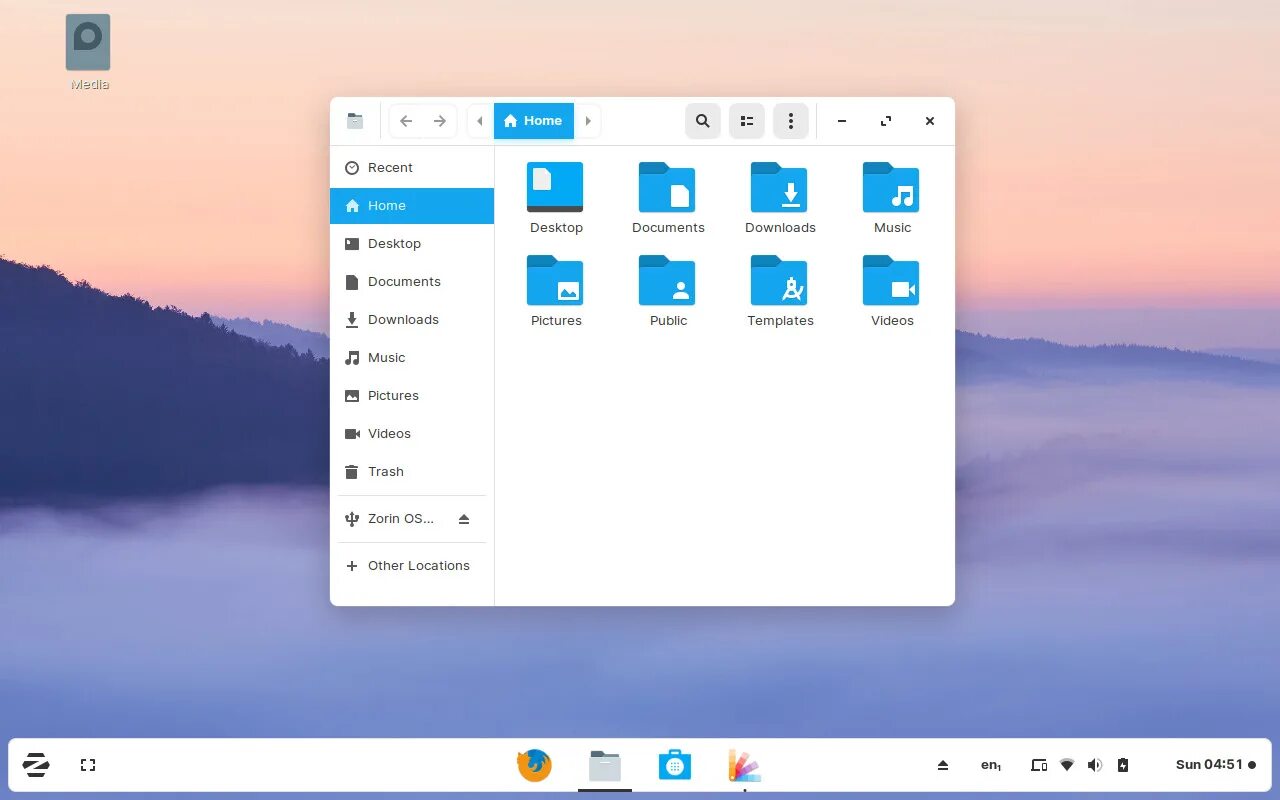The width and height of the screenshot is (1280, 800).
Task: Select Home in the sidebar
Action: click(412, 206)
